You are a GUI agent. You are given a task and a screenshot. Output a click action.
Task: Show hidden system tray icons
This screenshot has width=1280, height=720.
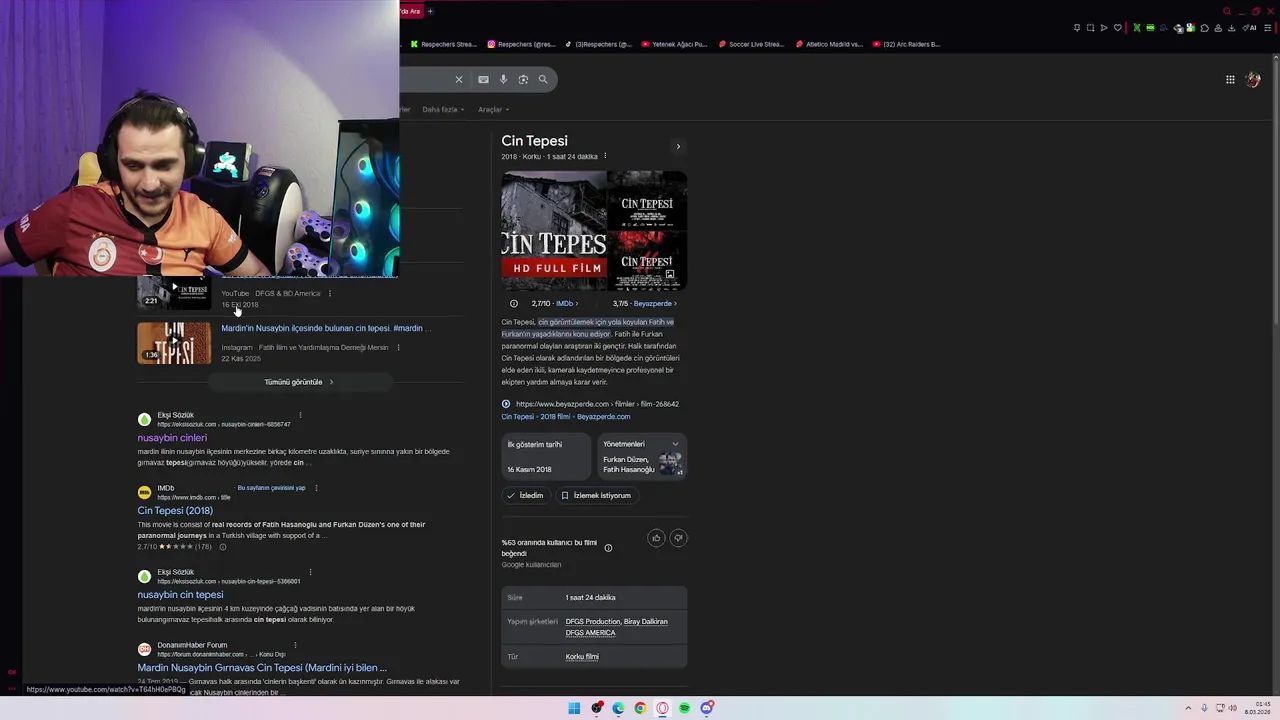point(1188,708)
